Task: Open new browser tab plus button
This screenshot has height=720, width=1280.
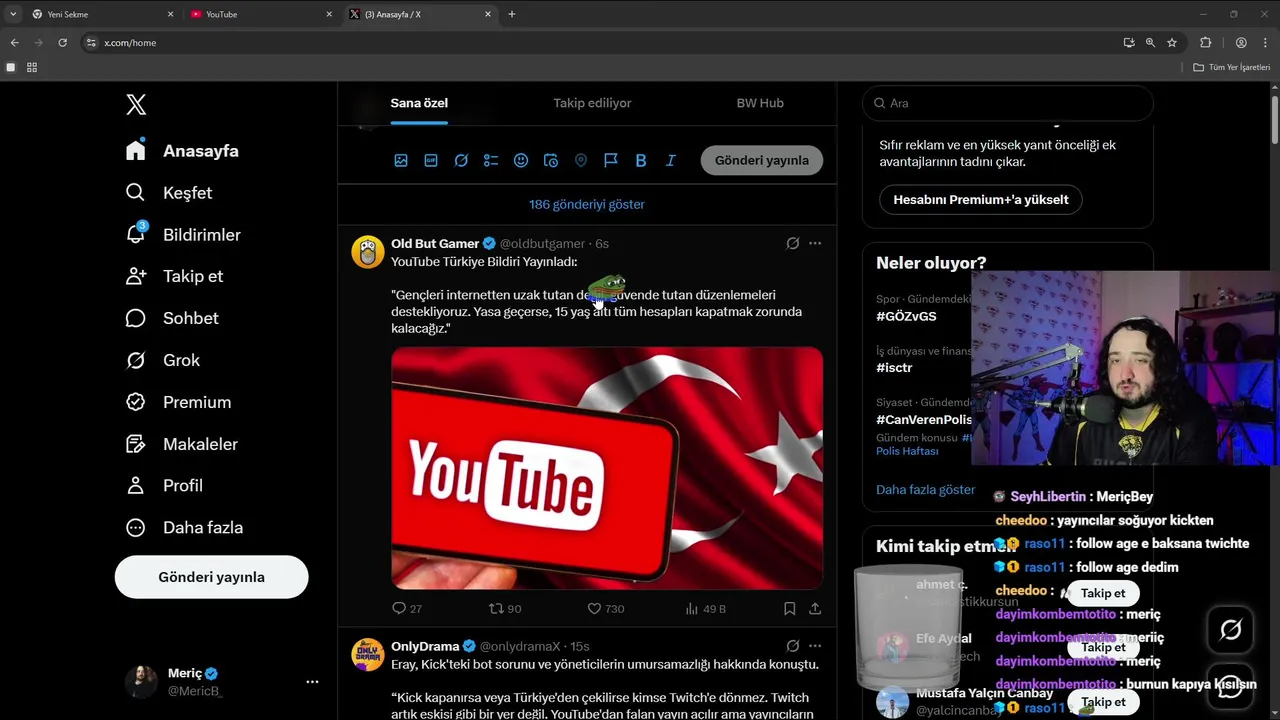Action: tap(512, 14)
